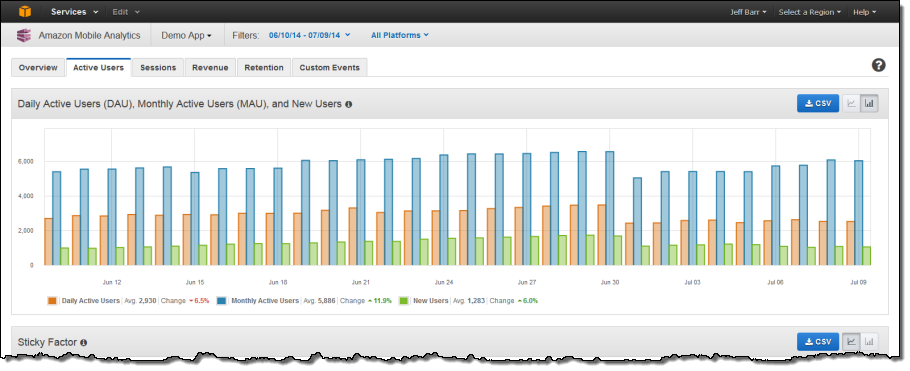
Task: Download Sticky Factor CSV
Action: tap(818, 342)
